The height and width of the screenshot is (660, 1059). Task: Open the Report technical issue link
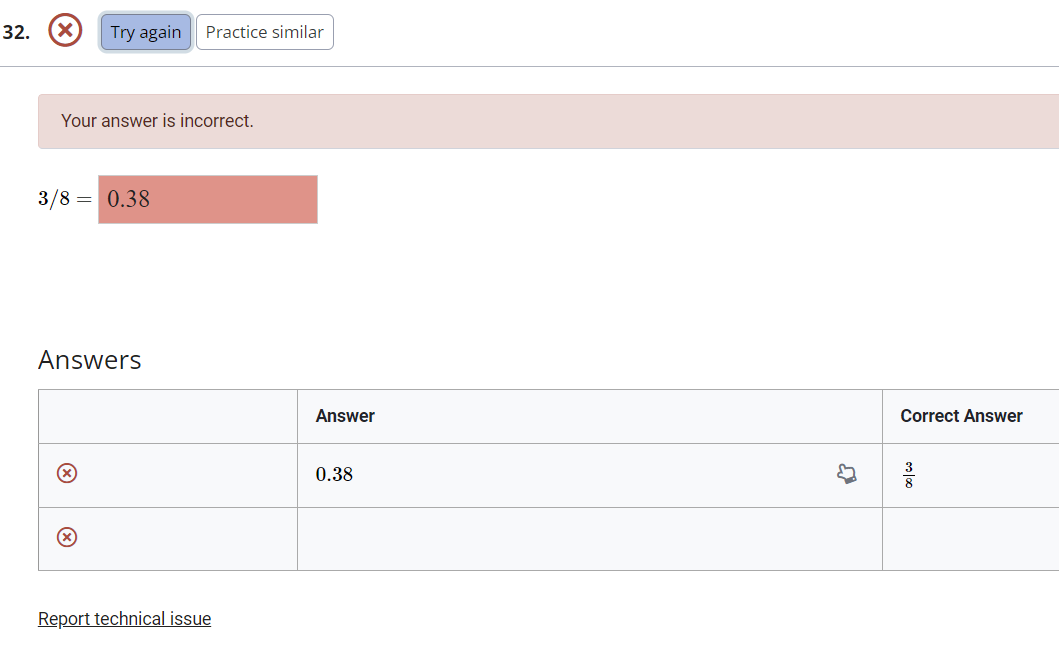click(124, 619)
